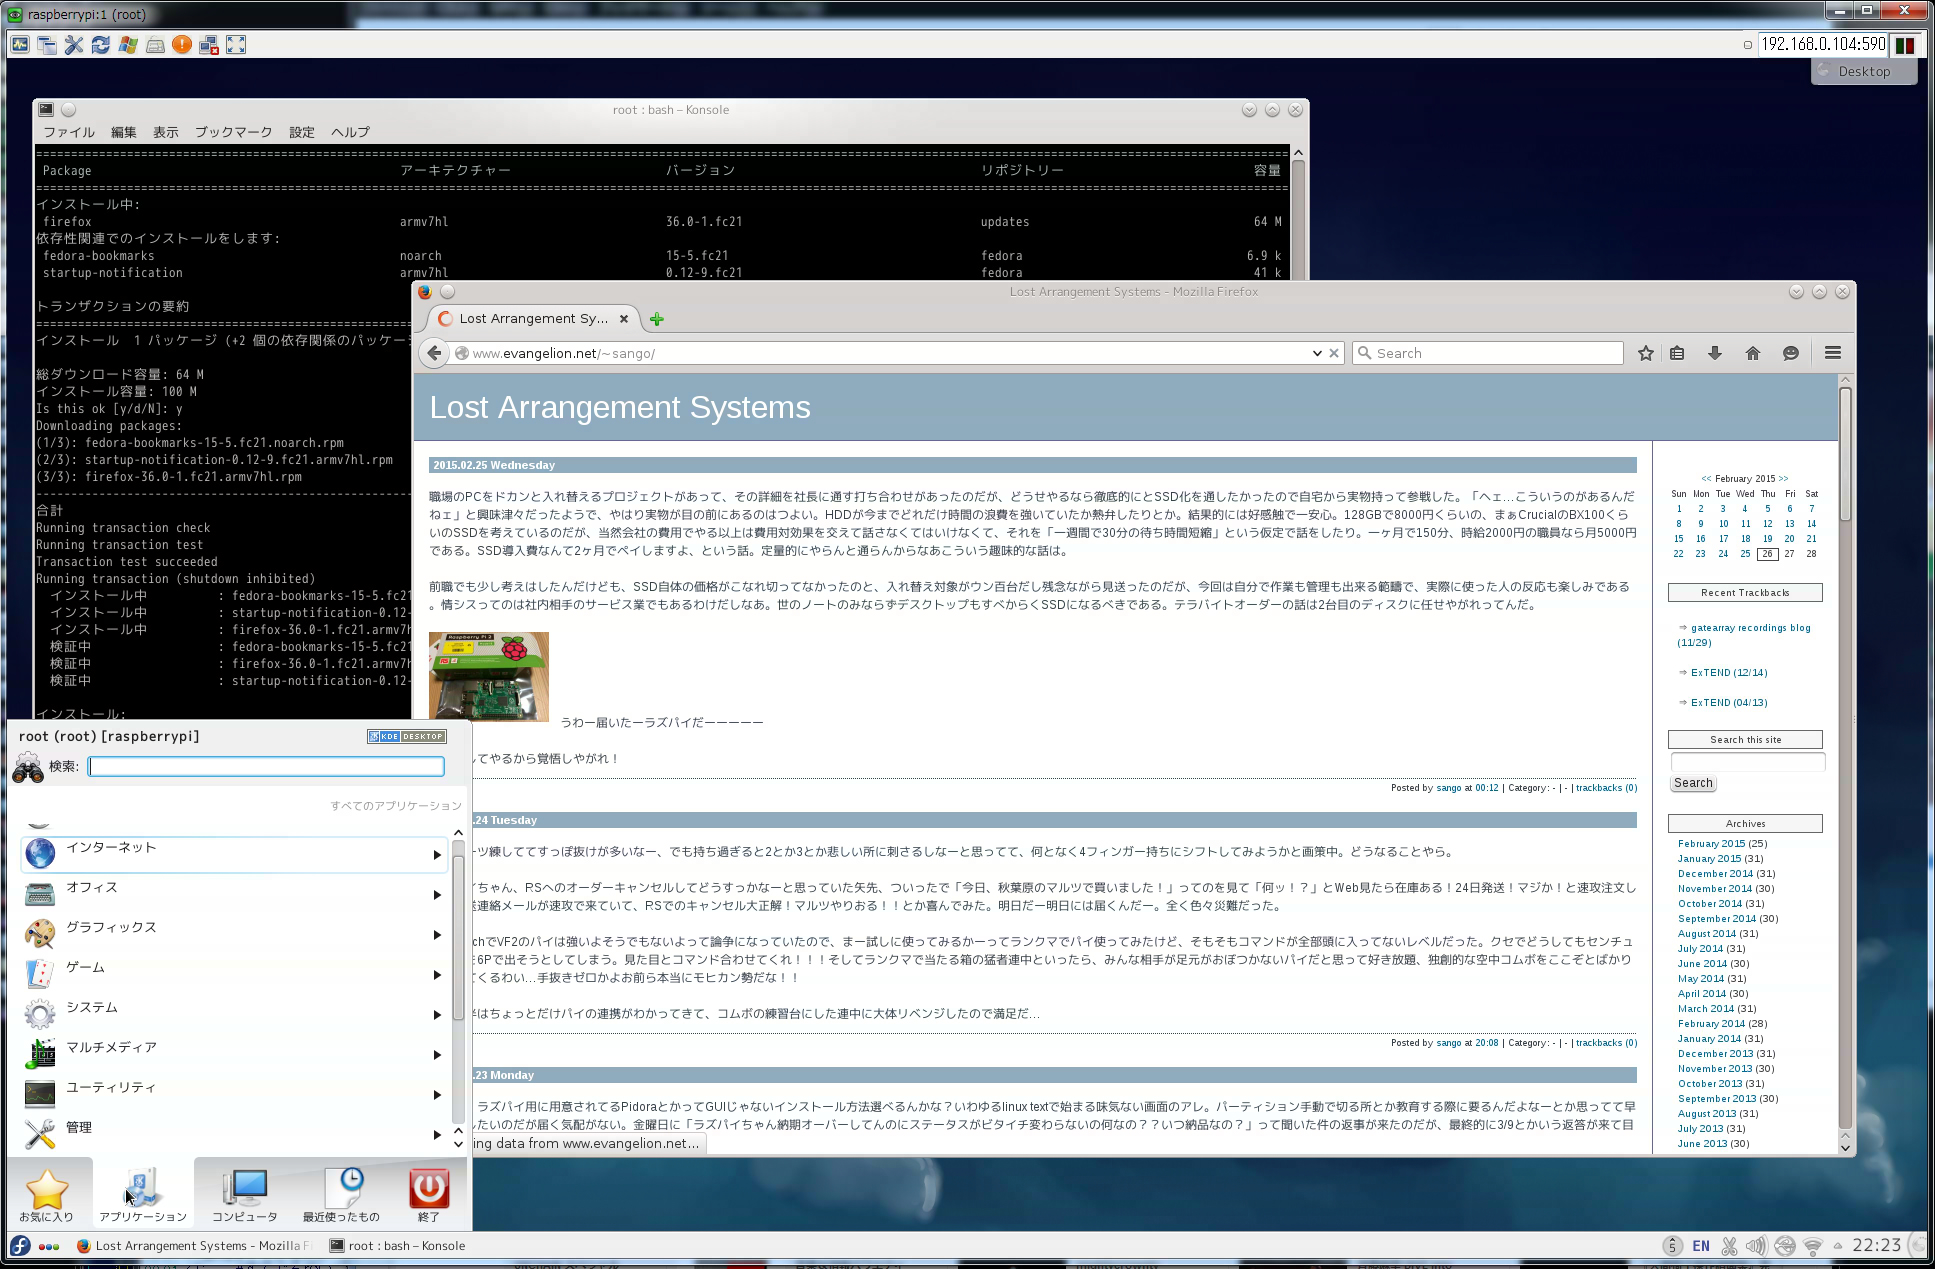
Task: Open the Firefox hamburger menu
Action: coord(1833,353)
